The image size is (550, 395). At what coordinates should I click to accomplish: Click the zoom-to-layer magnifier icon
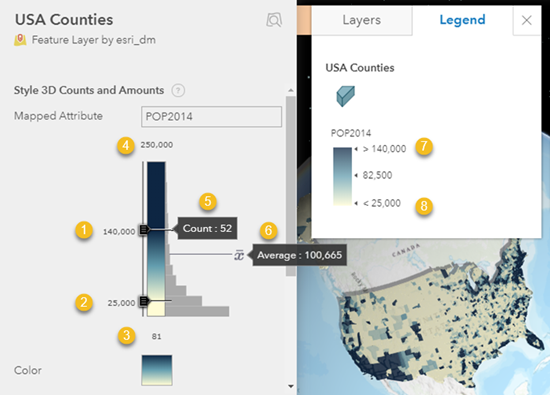(x=274, y=20)
